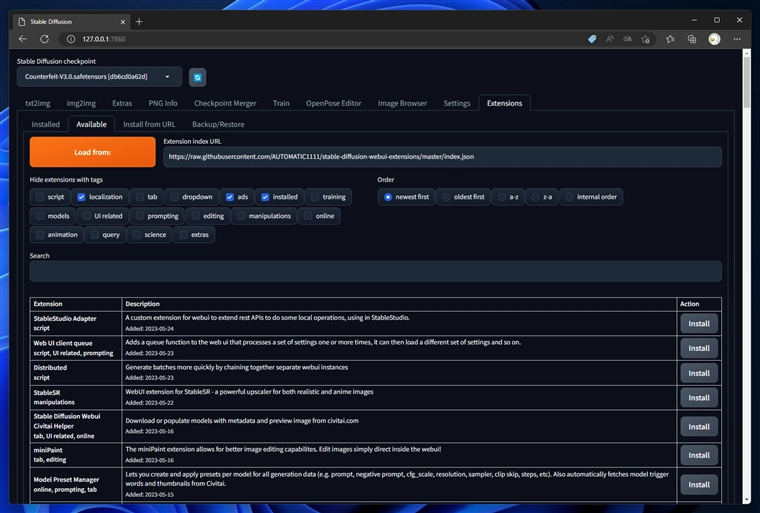760x513 pixels.
Task: Uncheck the installed tag checkbox
Action: tap(265, 197)
